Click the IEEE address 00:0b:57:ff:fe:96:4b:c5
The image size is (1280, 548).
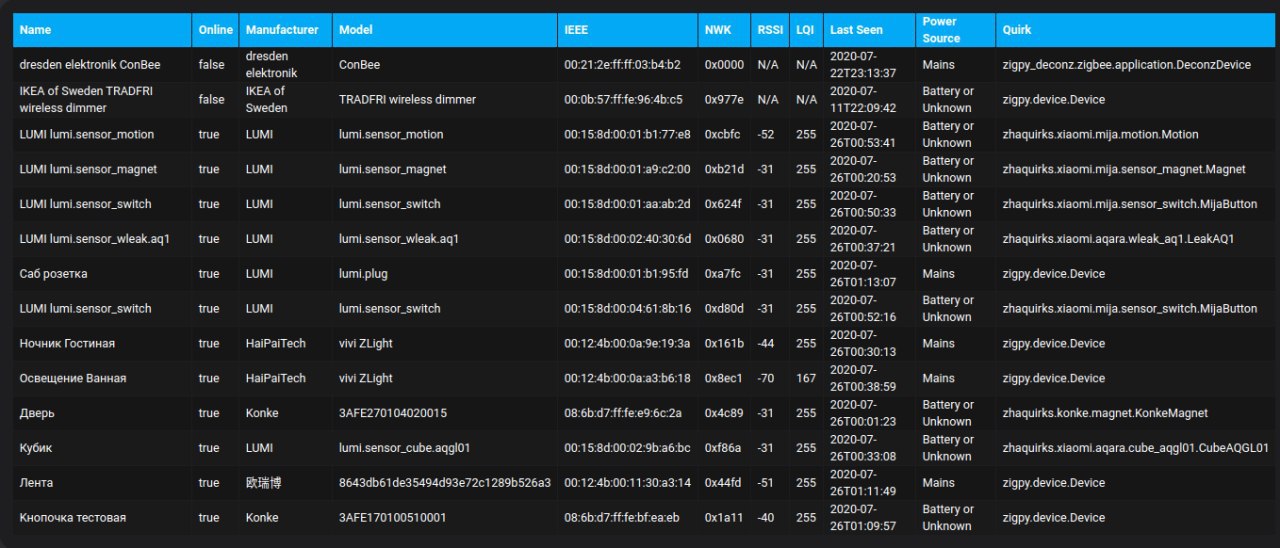[623, 100]
